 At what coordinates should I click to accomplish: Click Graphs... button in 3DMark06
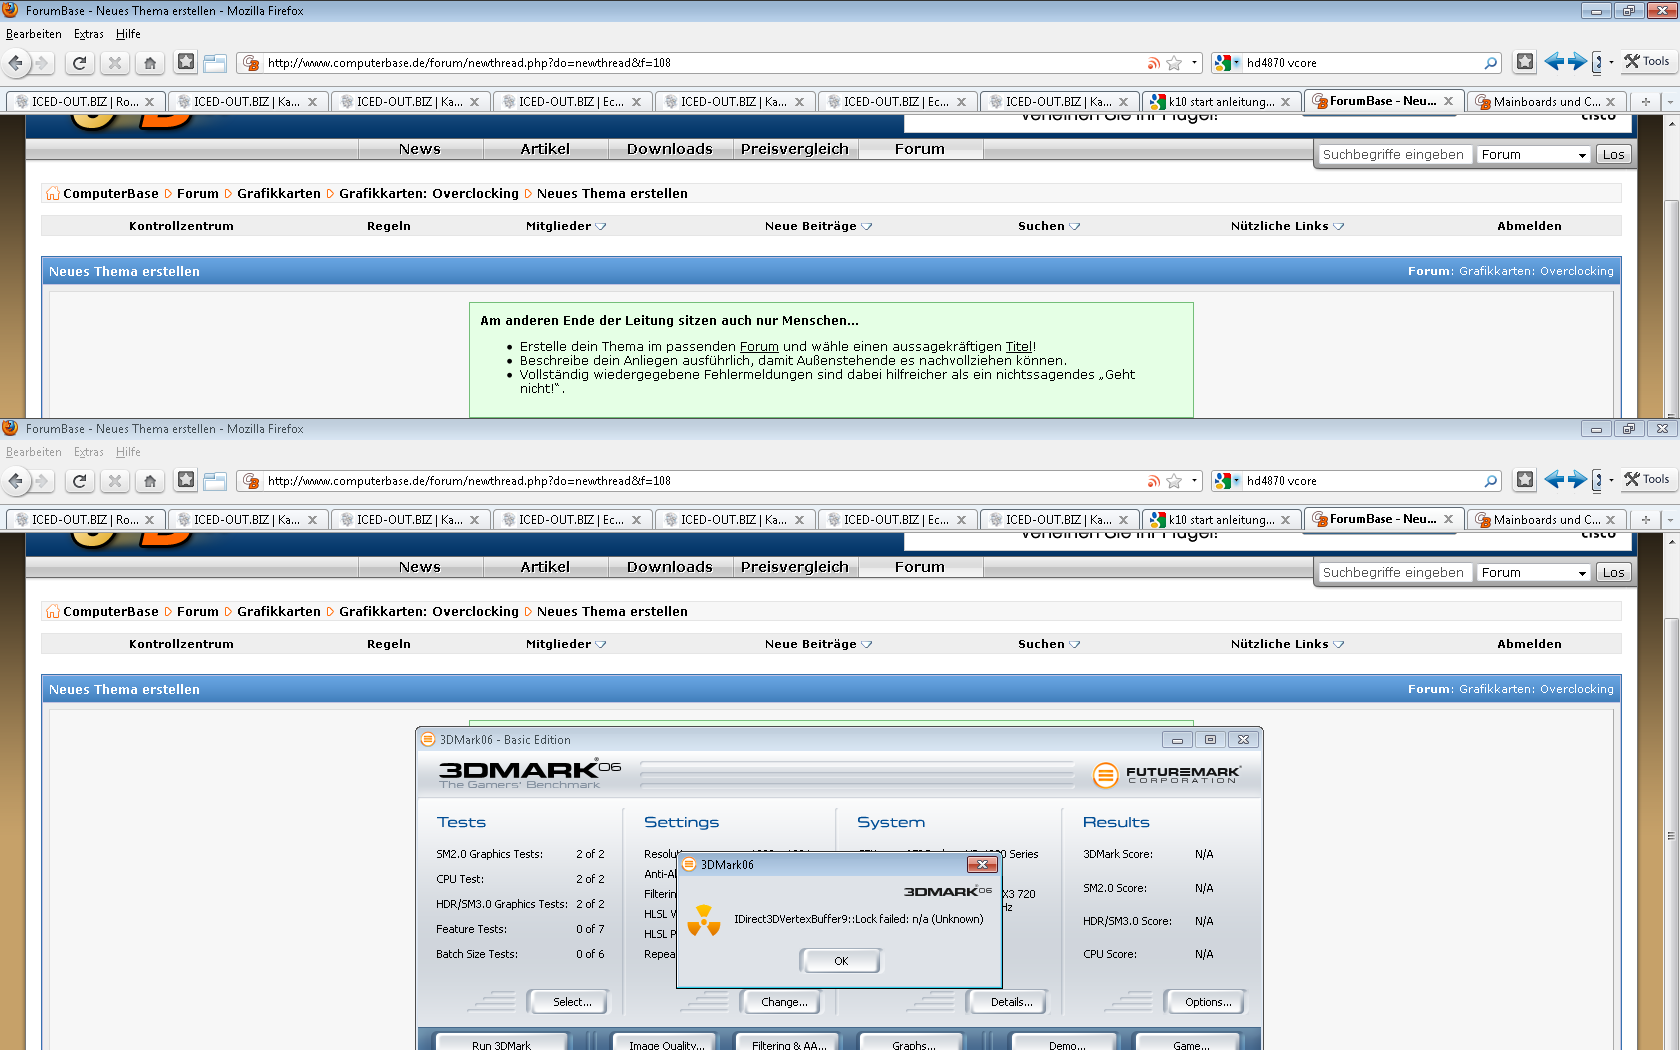(x=914, y=1043)
